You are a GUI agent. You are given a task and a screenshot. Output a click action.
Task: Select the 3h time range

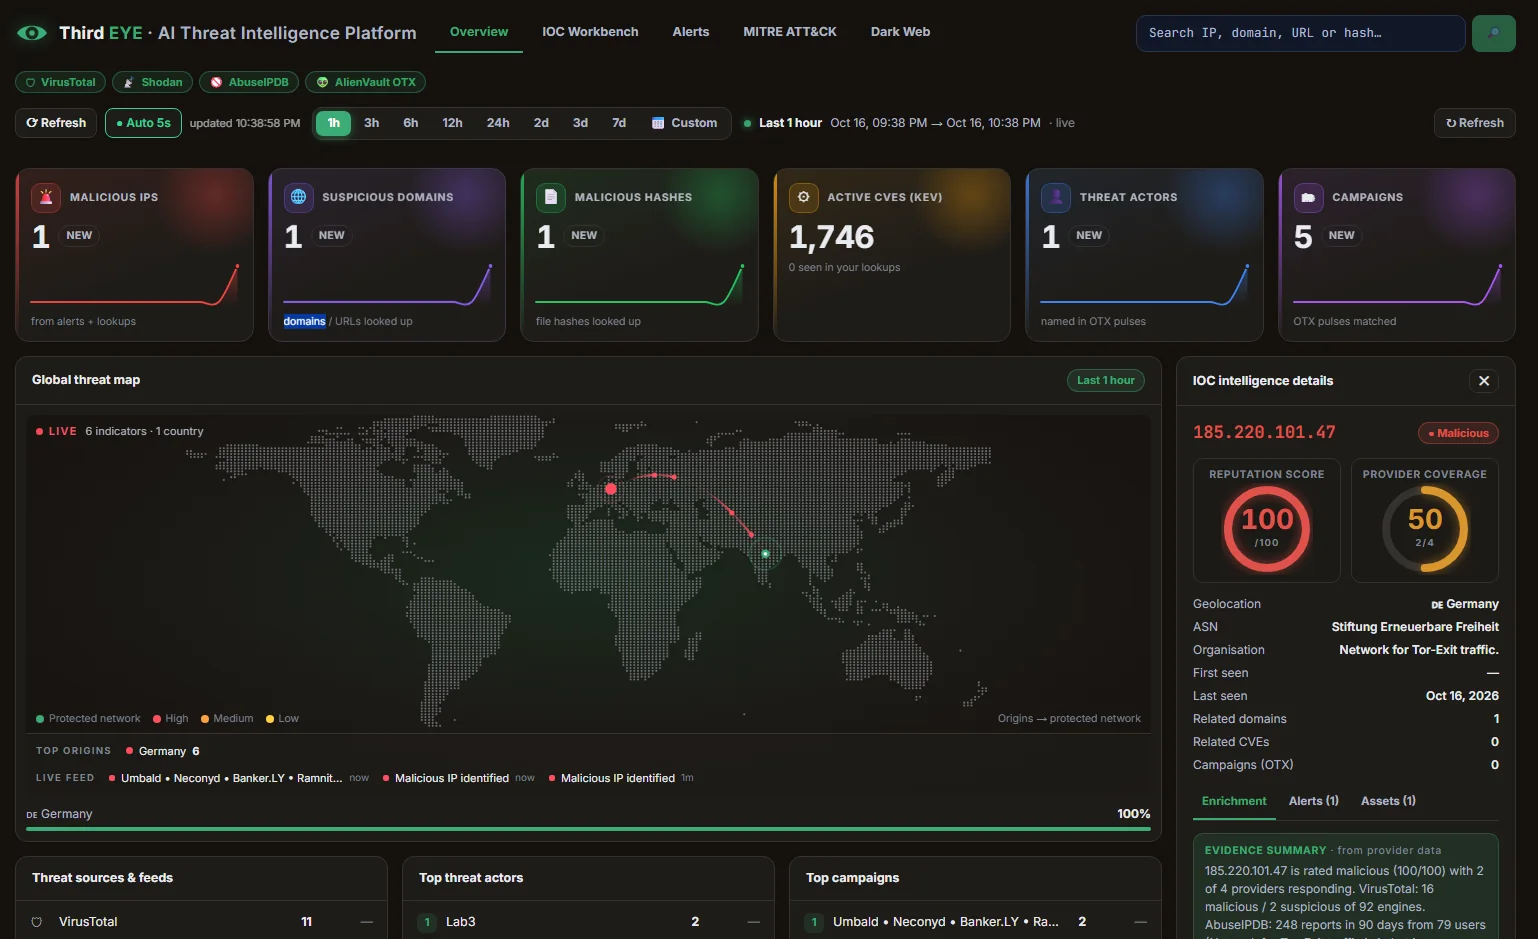(372, 123)
